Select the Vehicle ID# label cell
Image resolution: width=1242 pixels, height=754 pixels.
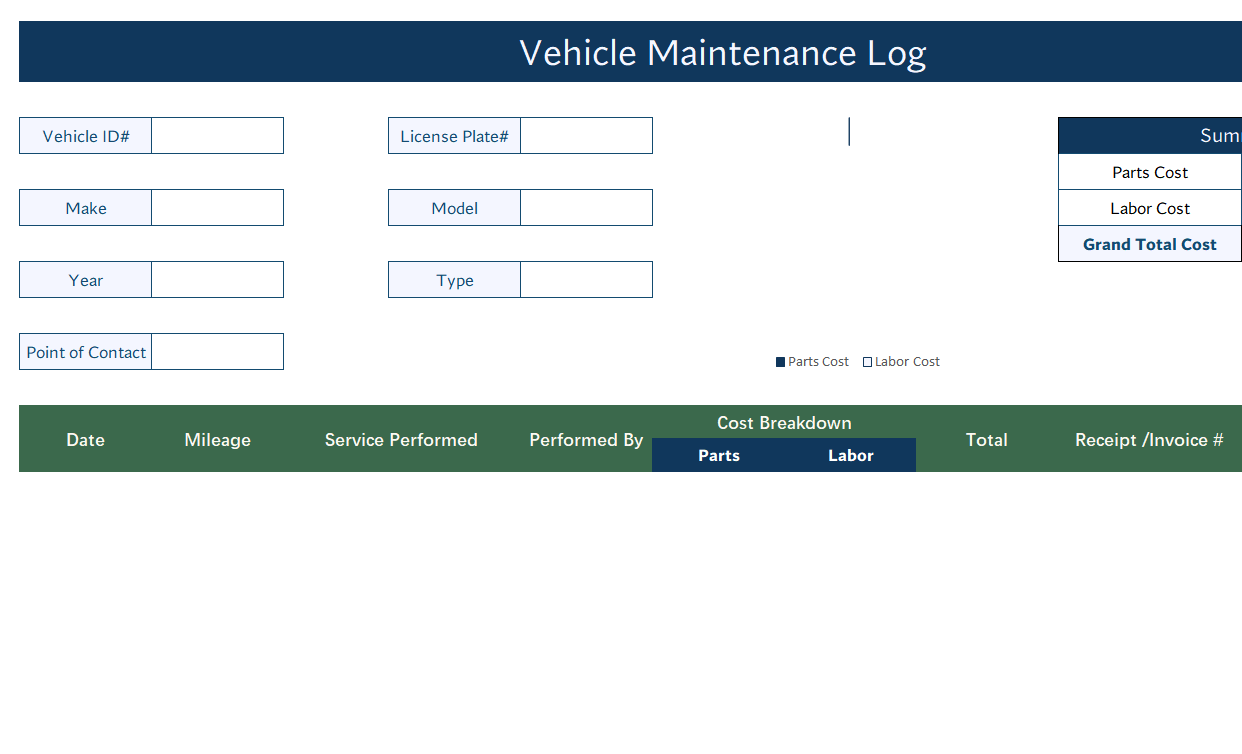(x=86, y=136)
